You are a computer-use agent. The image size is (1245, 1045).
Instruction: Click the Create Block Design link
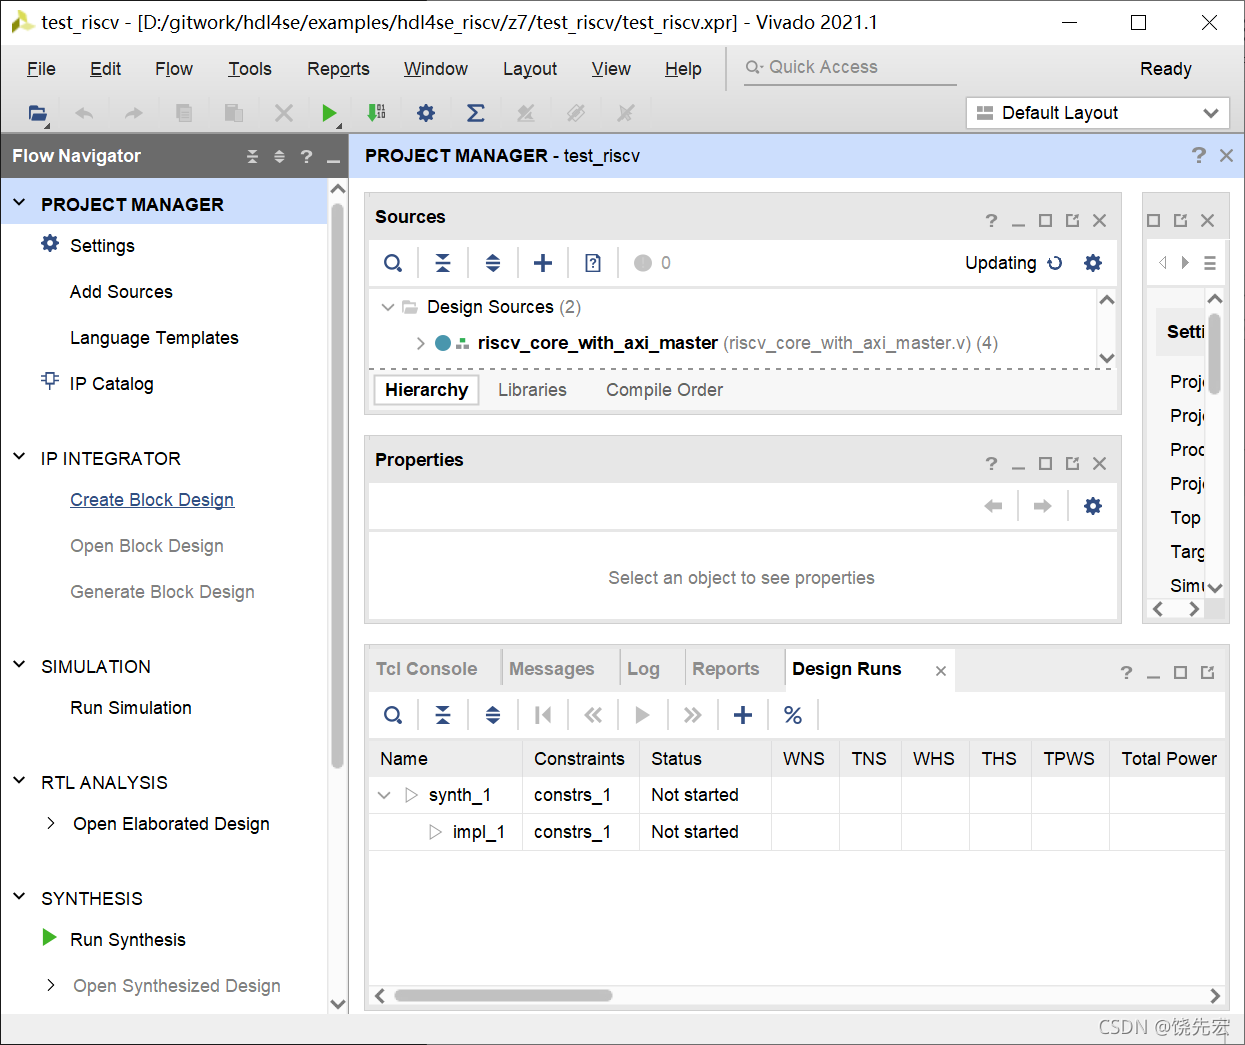pyautogui.click(x=152, y=500)
